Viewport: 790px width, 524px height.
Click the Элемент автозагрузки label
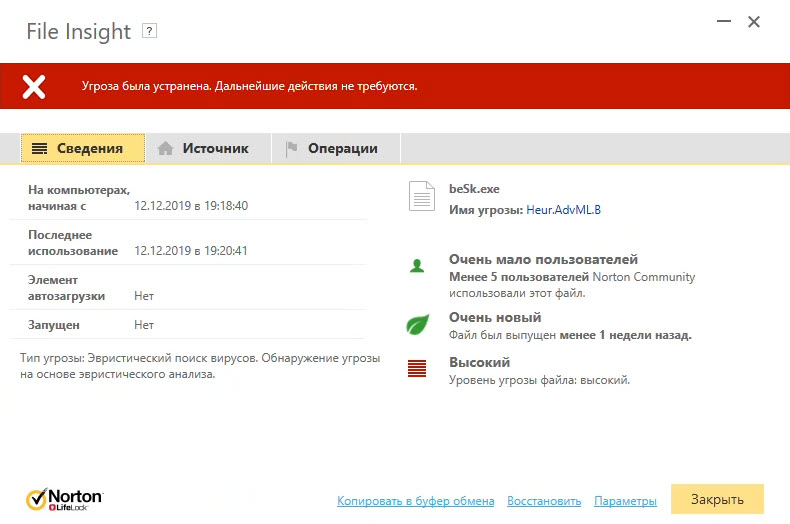click(67, 288)
